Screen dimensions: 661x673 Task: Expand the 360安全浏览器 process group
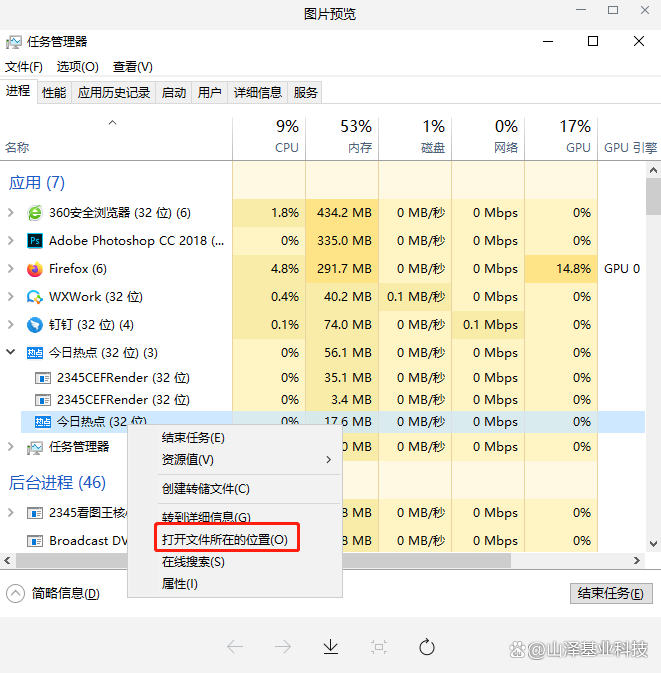[11, 213]
